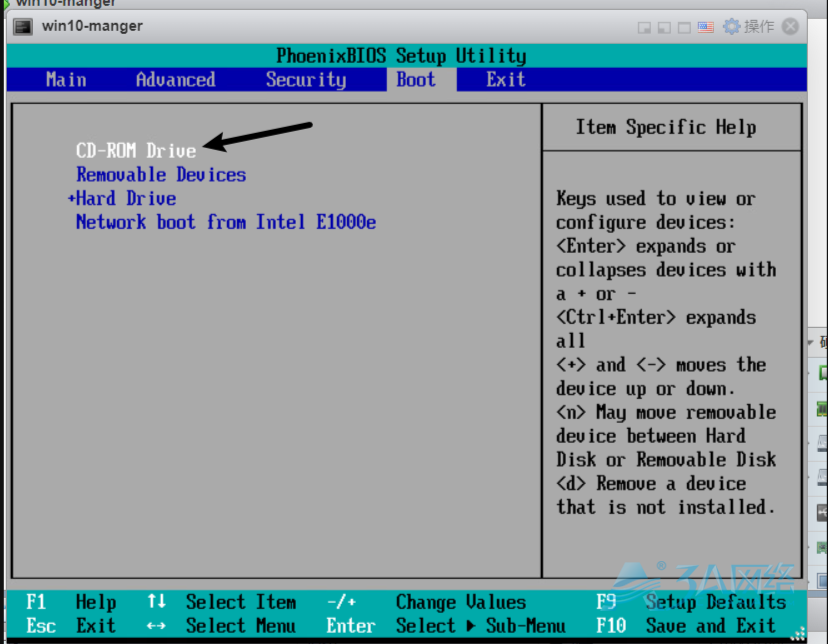Click the US flag keyboard layout icon

point(705,27)
